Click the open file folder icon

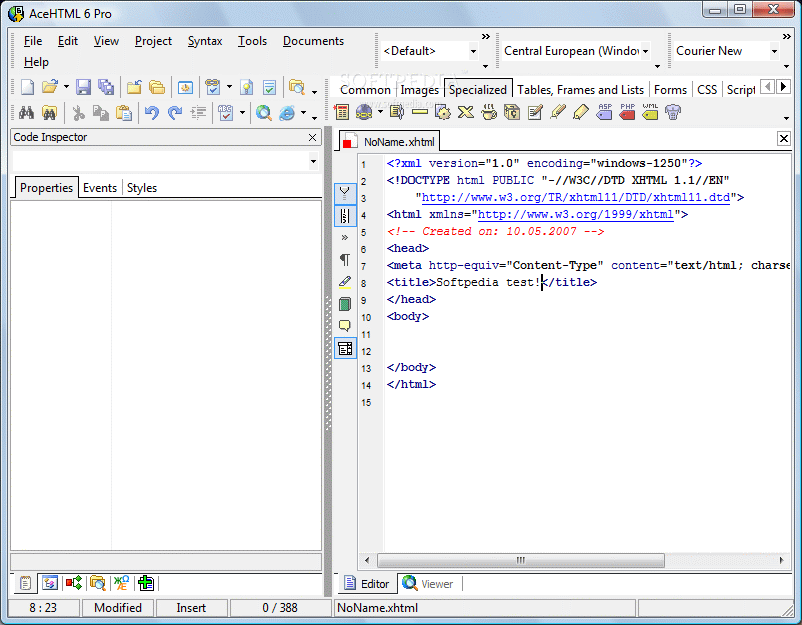pos(50,87)
